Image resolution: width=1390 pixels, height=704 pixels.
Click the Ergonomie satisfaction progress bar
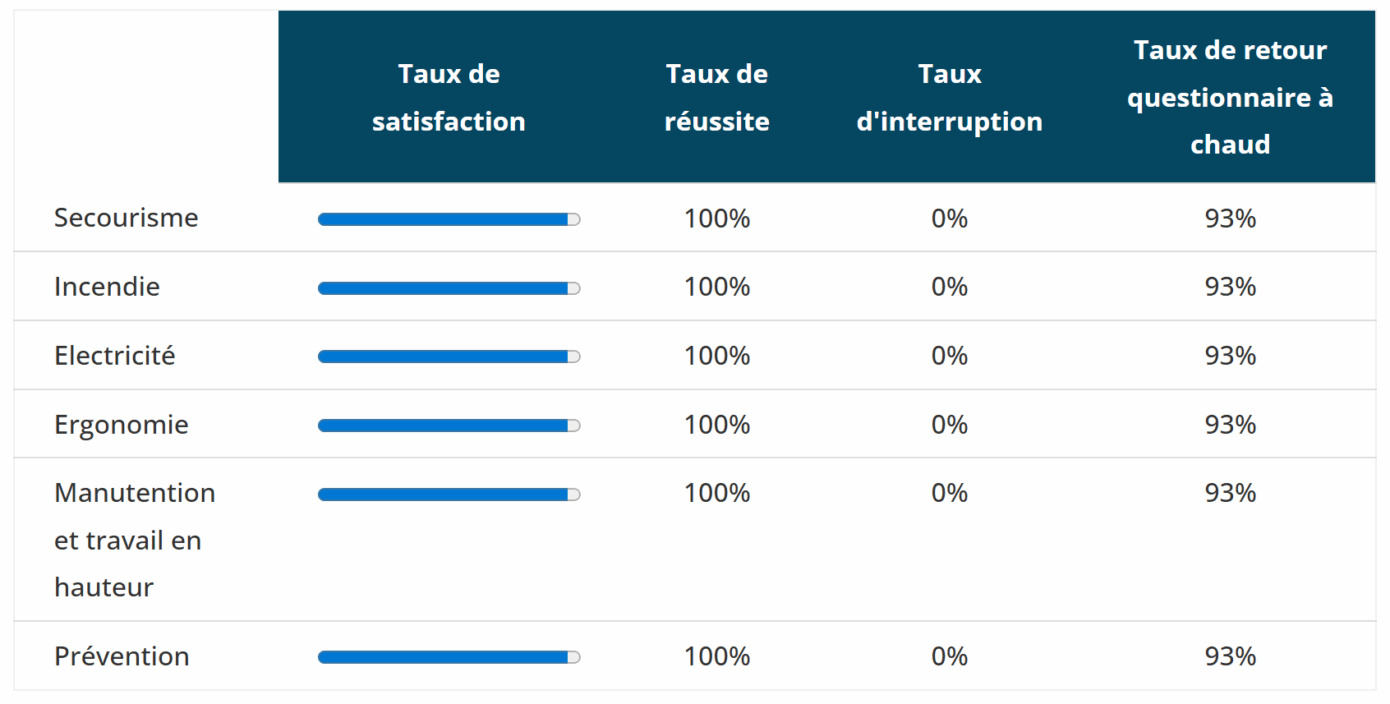448,426
